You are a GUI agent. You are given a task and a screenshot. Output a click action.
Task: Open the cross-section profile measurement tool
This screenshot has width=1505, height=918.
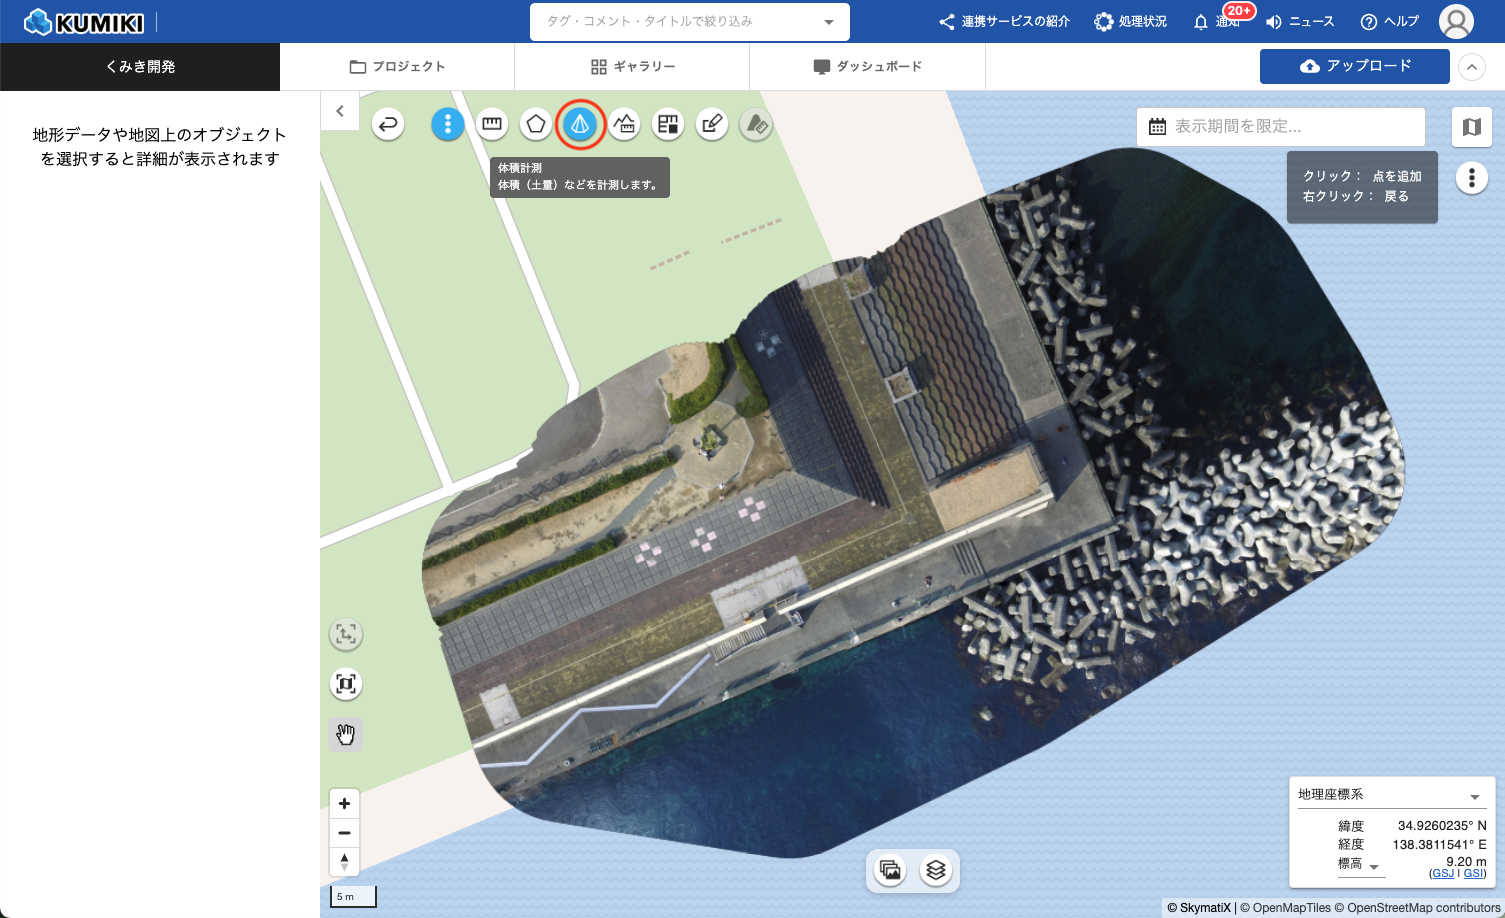click(x=624, y=124)
